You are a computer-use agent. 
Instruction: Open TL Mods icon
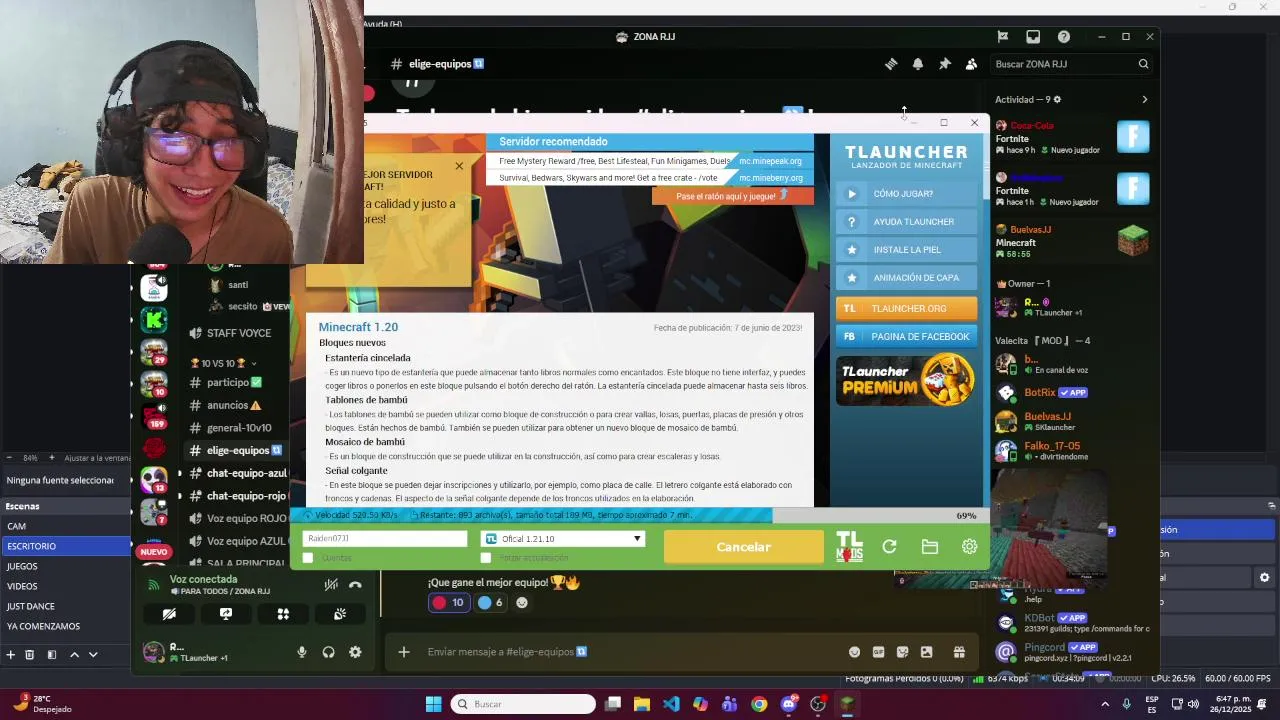coord(849,547)
